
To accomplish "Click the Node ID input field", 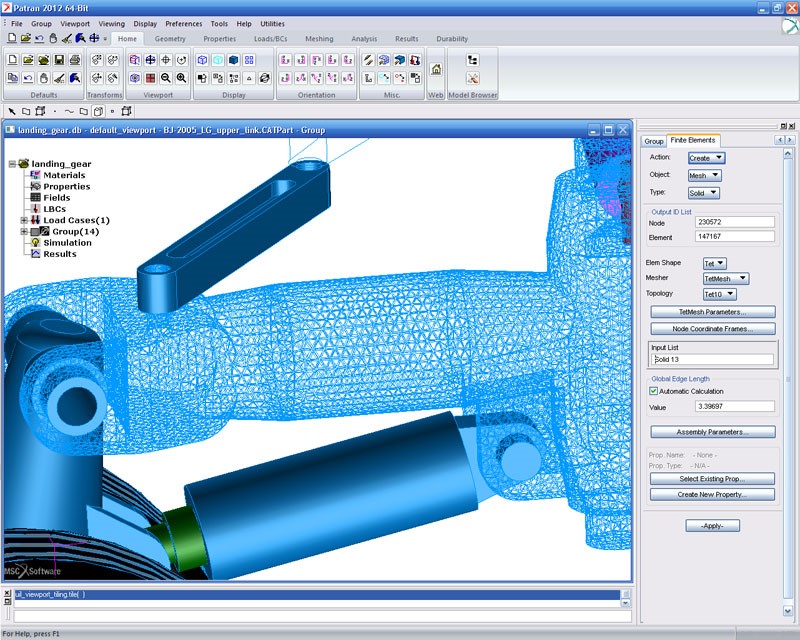I will pos(735,222).
